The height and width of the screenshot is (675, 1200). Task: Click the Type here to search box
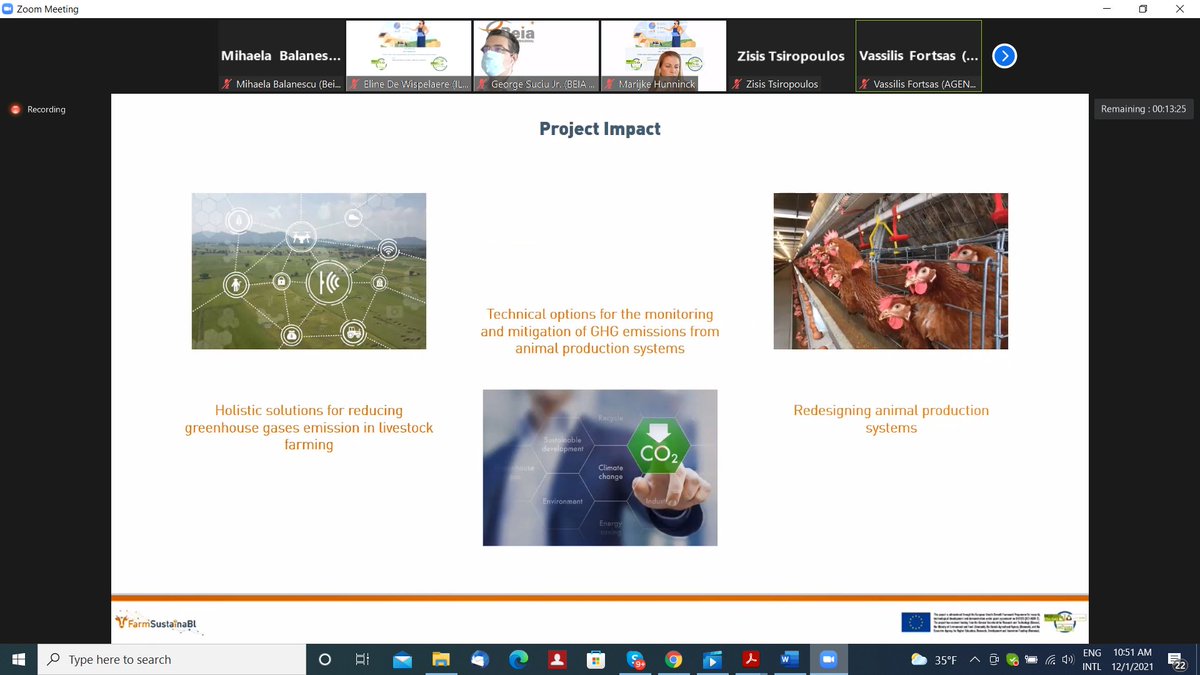point(170,659)
